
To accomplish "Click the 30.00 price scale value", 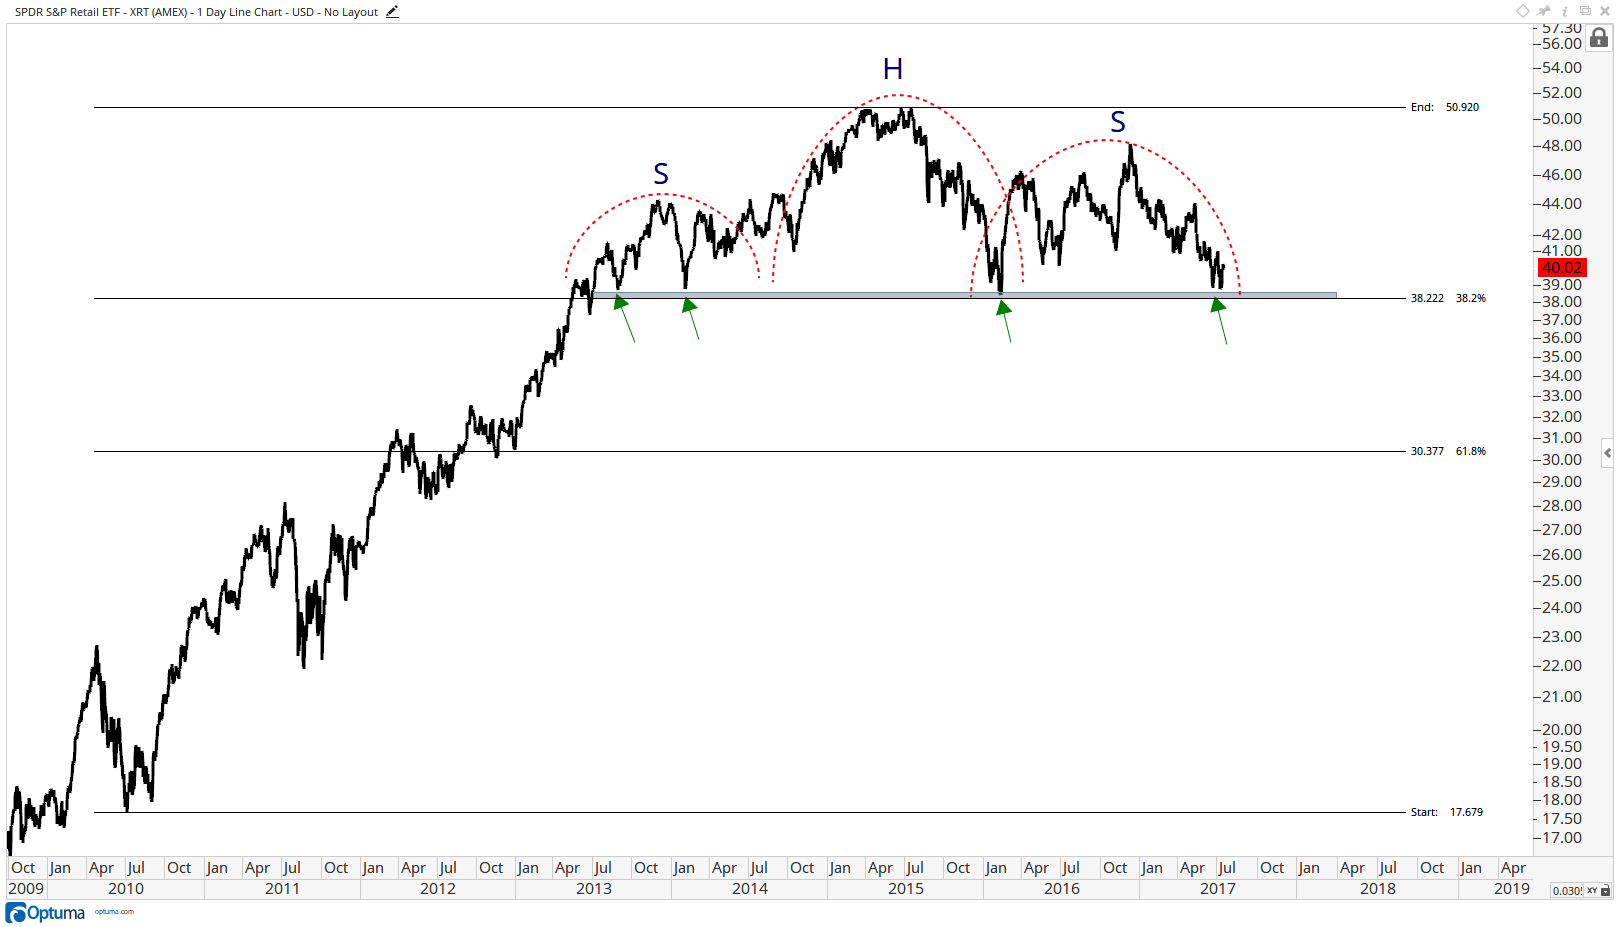I will (x=1562, y=459).
